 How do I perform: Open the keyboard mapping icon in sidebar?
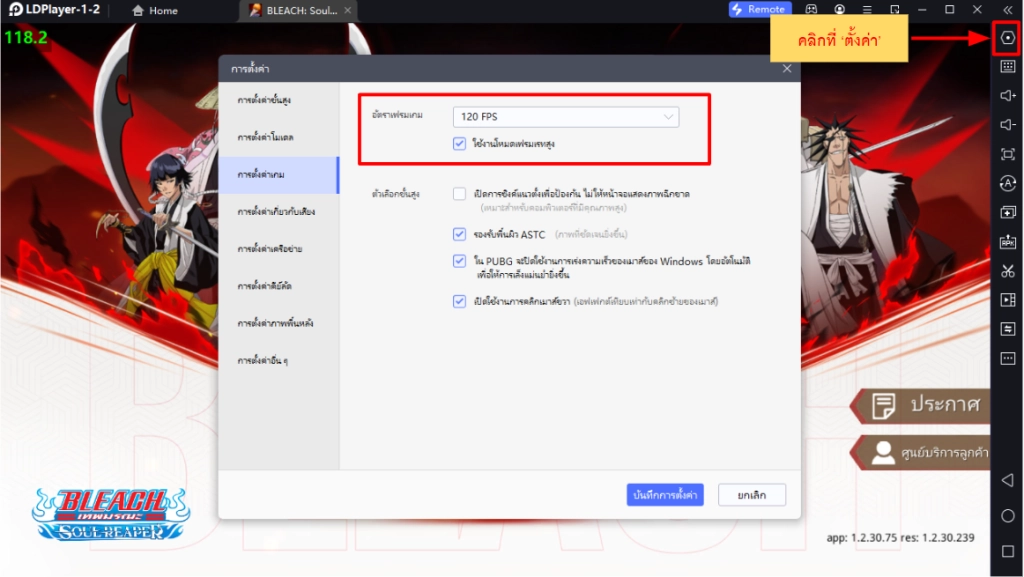1008,67
